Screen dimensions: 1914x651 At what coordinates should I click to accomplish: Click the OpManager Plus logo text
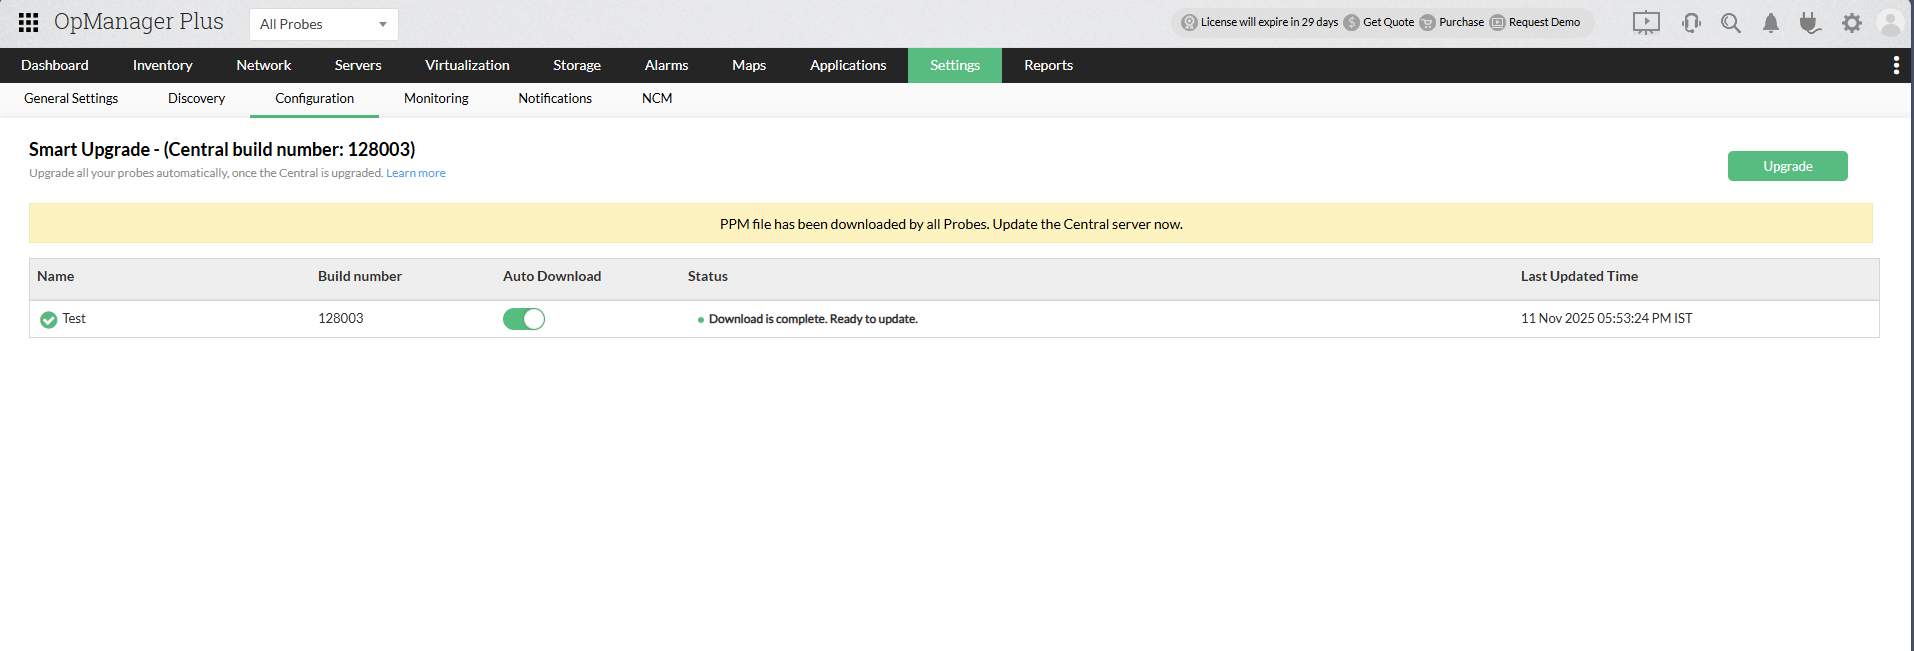tap(139, 22)
